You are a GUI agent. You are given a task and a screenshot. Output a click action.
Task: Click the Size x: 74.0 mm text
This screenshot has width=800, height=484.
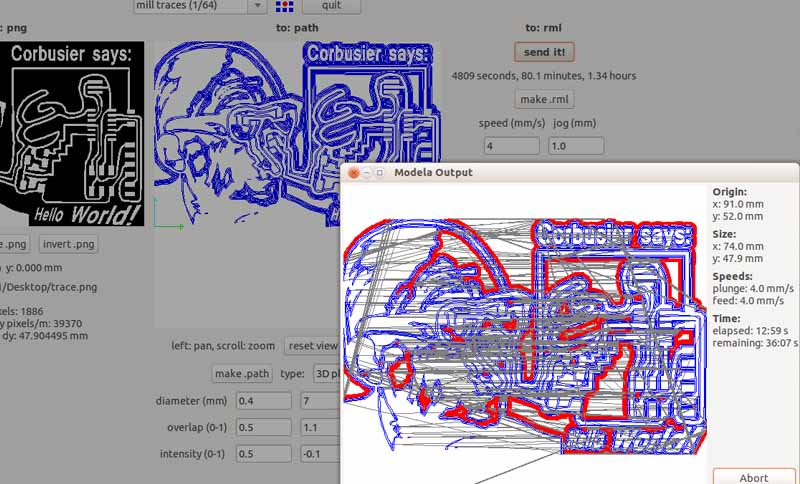pos(738,246)
